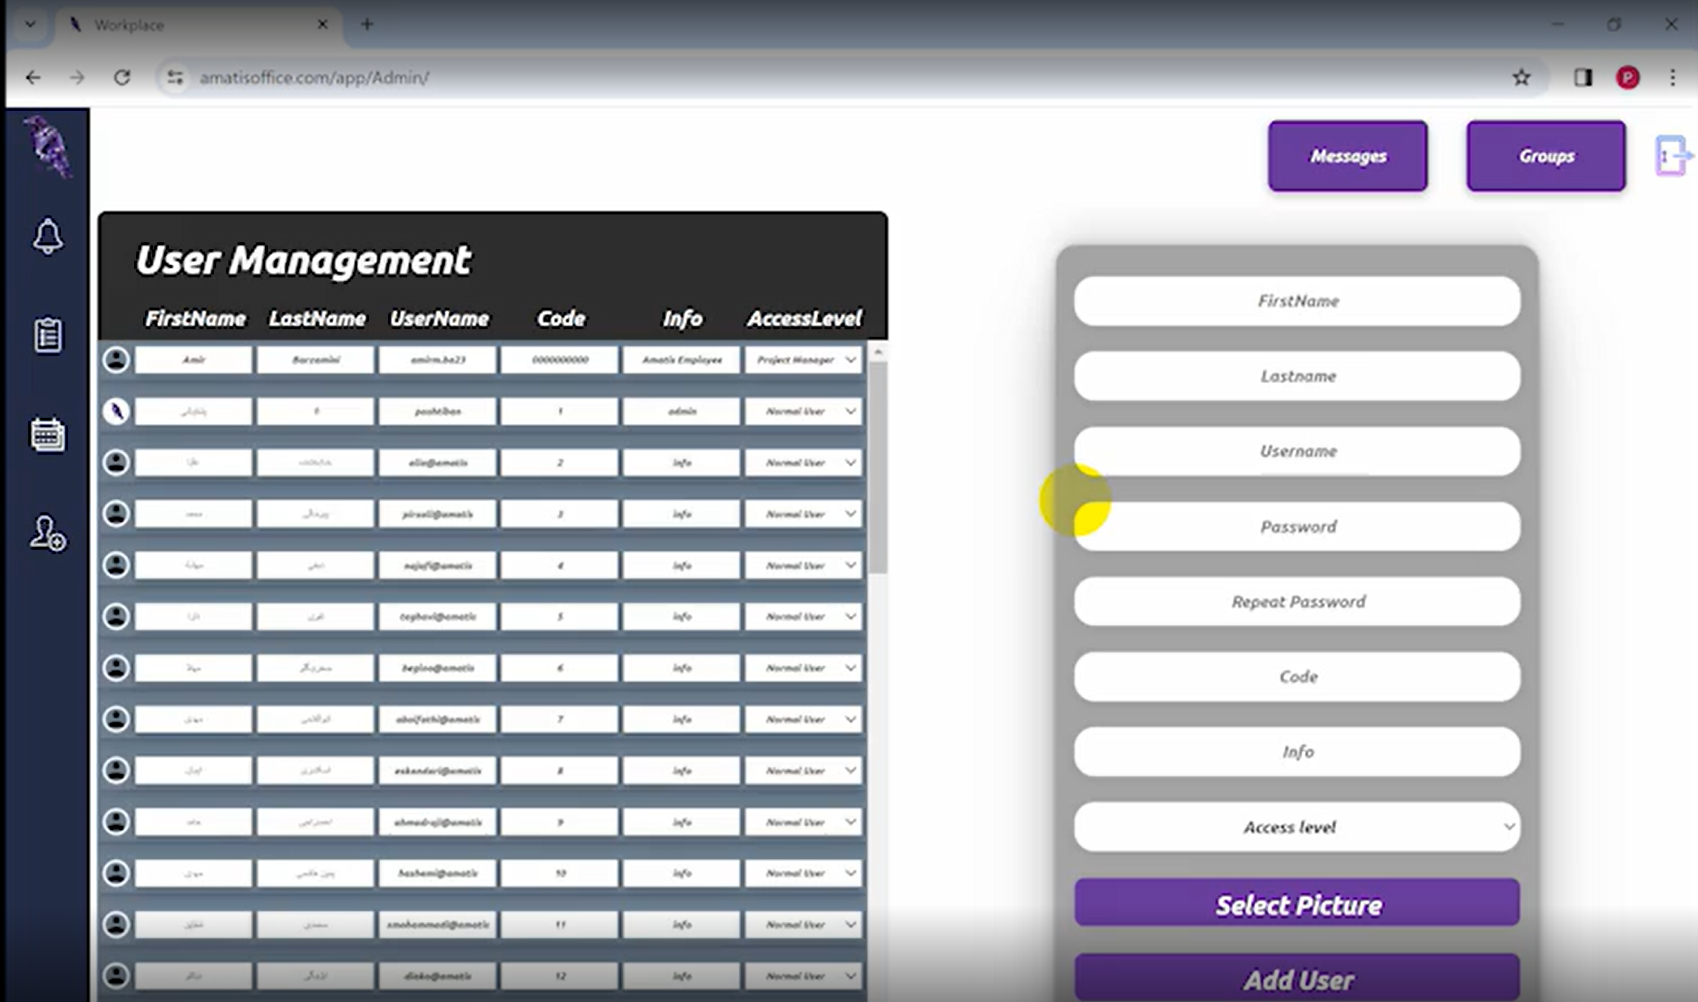Image resolution: width=1698 pixels, height=1002 pixels.
Task: Open the Groups page
Action: tap(1545, 156)
